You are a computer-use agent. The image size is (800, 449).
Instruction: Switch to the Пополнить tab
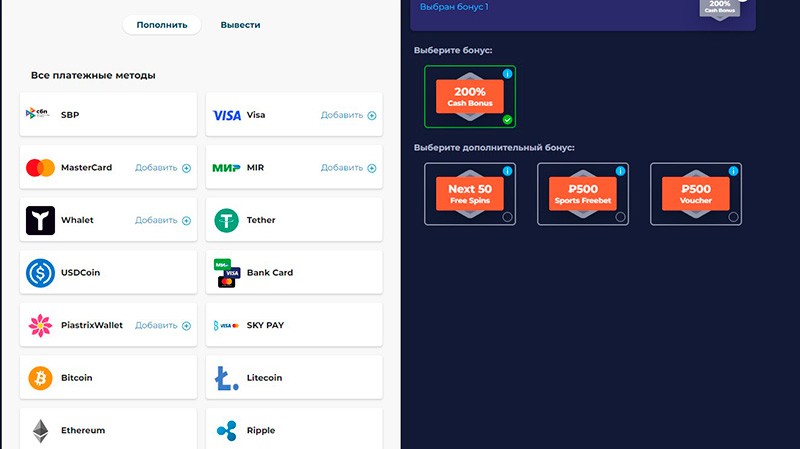pos(162,25)
